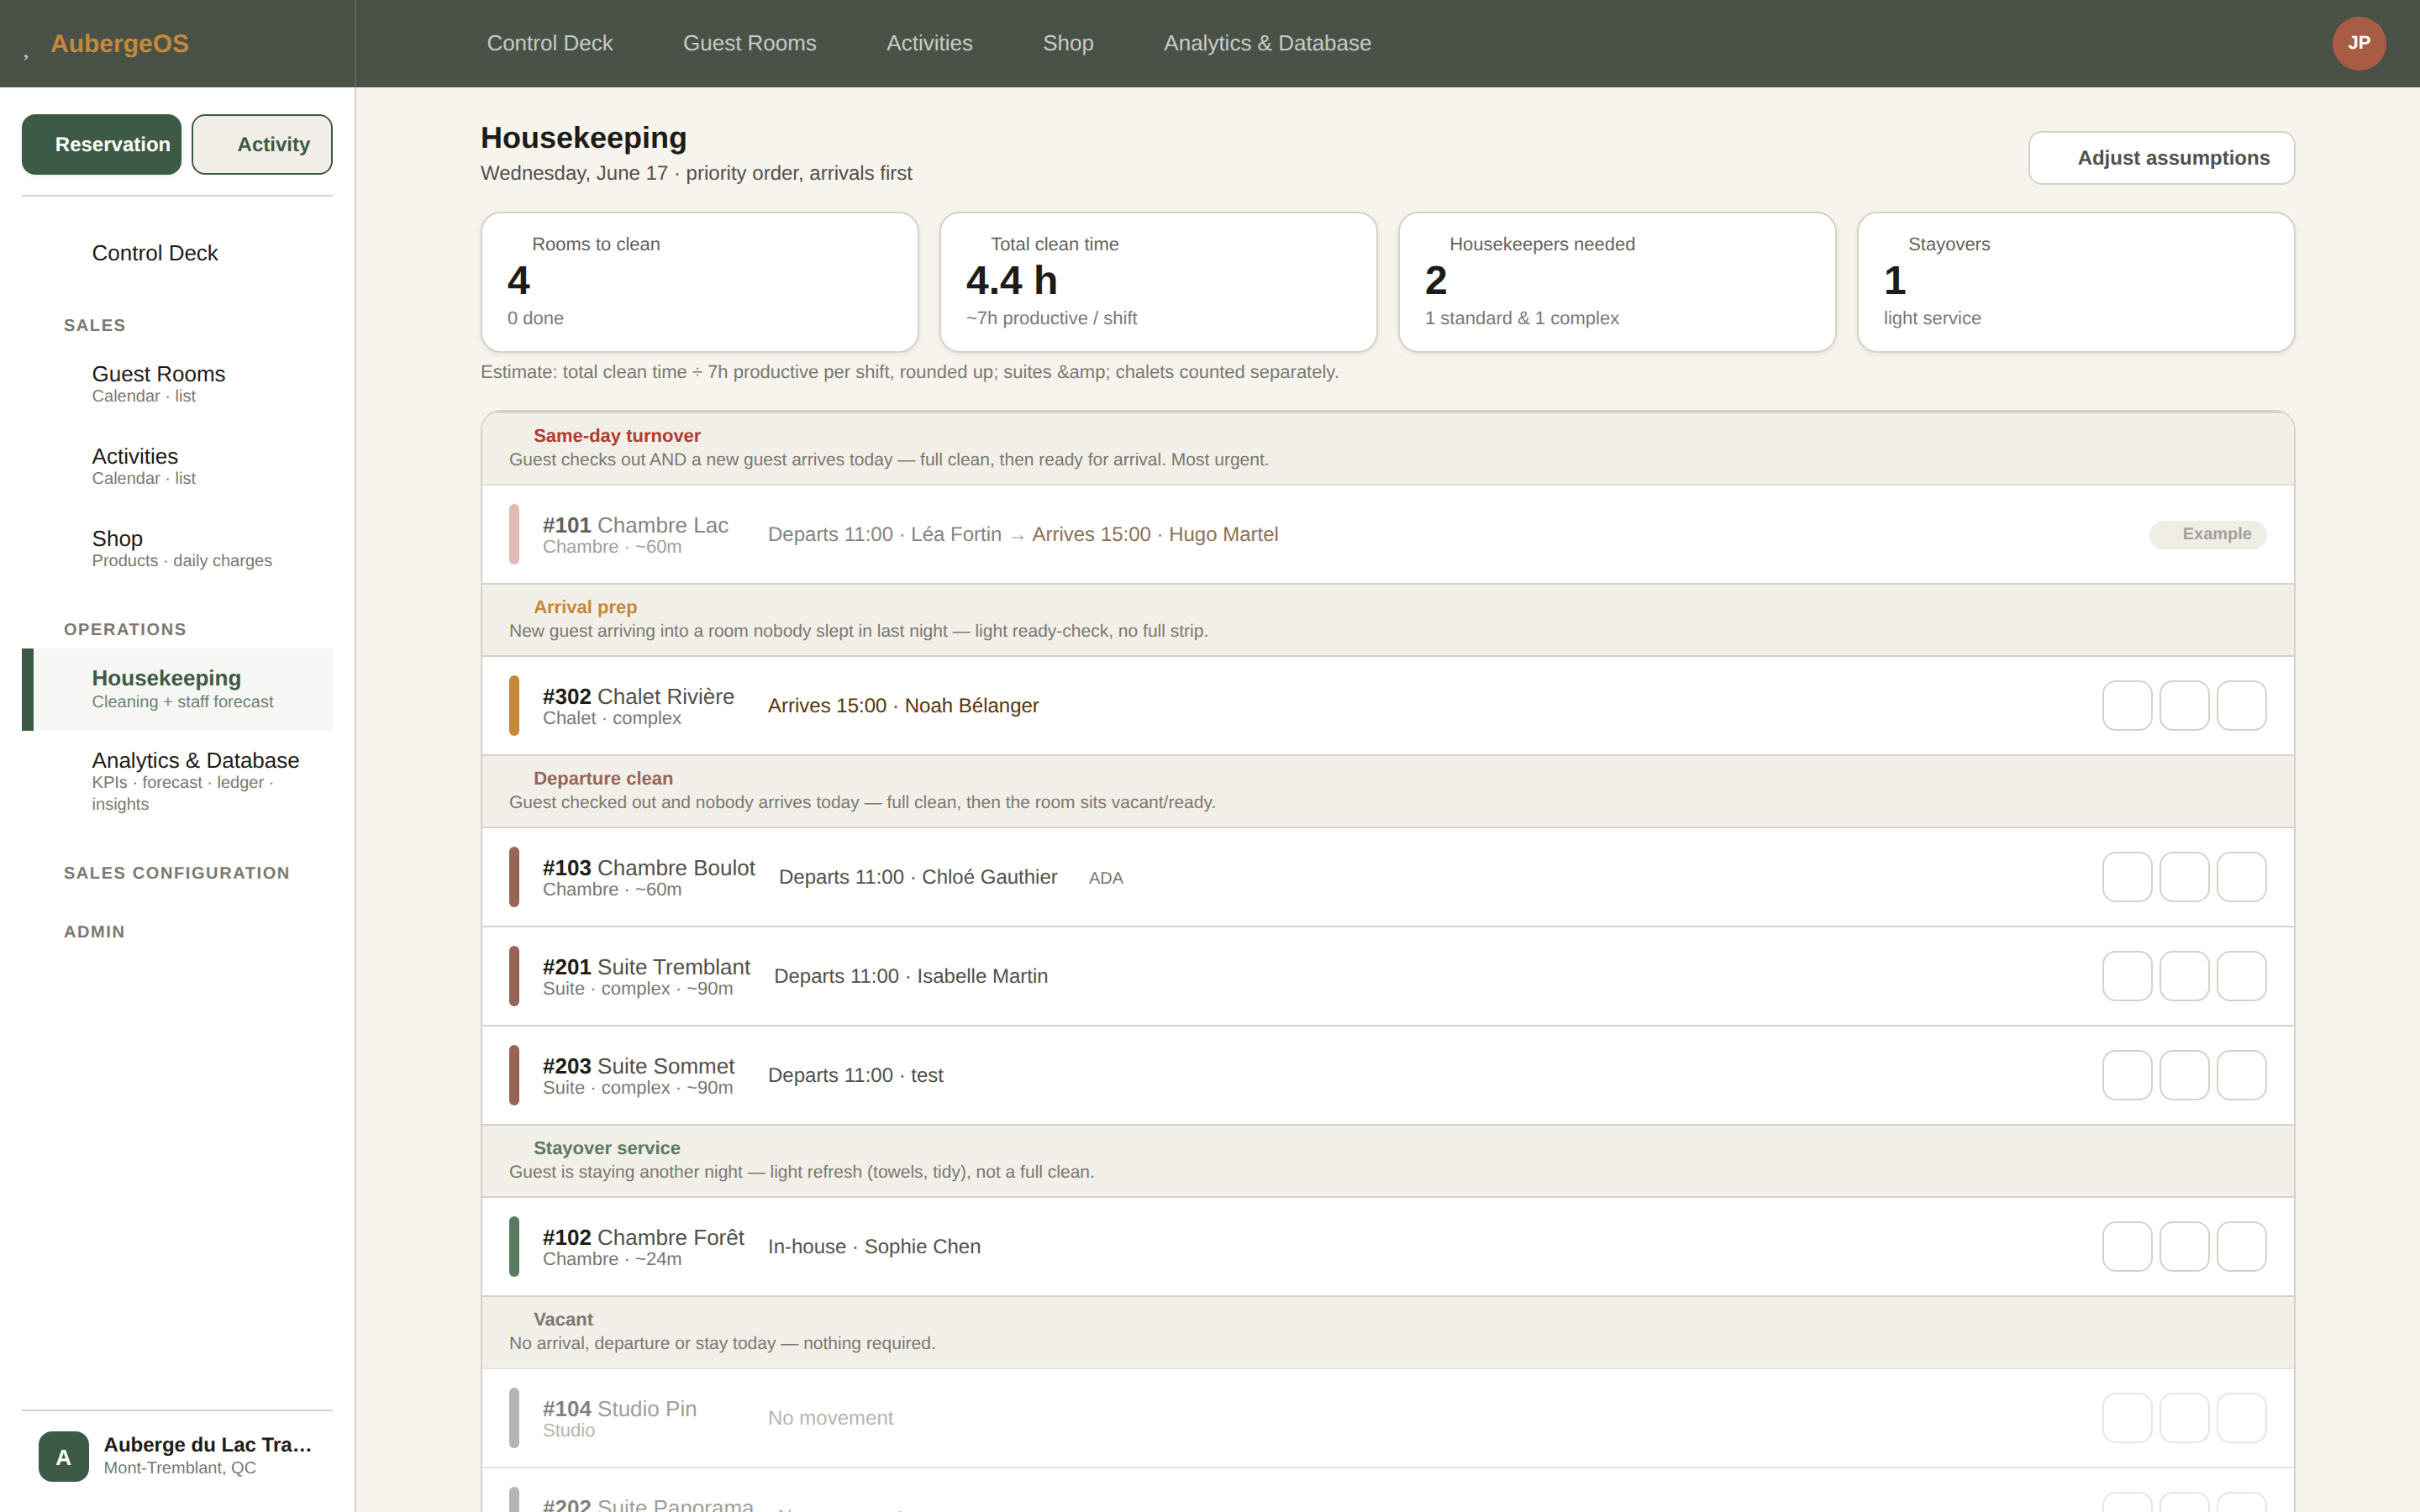Click the ADA tag on #103 row
This screenshot has height=1512, width=2420.
1105,877
